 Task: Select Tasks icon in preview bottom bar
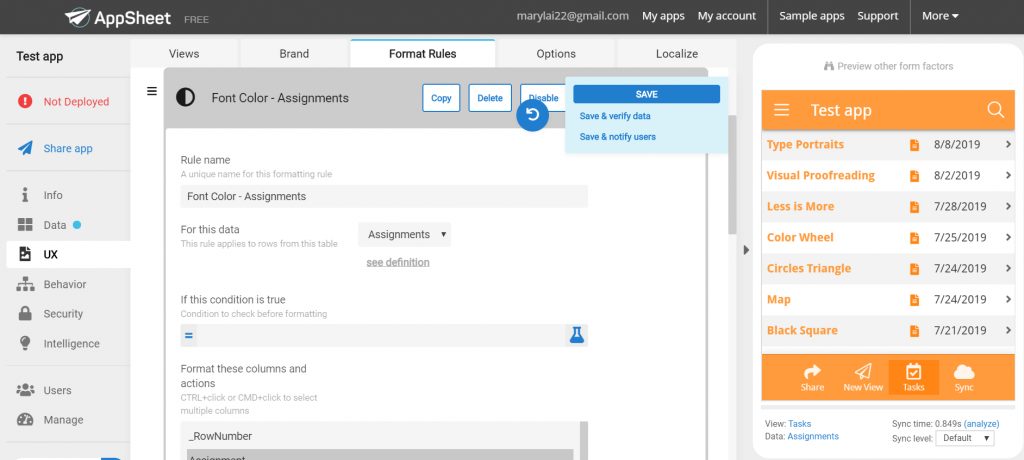(914, 378)
